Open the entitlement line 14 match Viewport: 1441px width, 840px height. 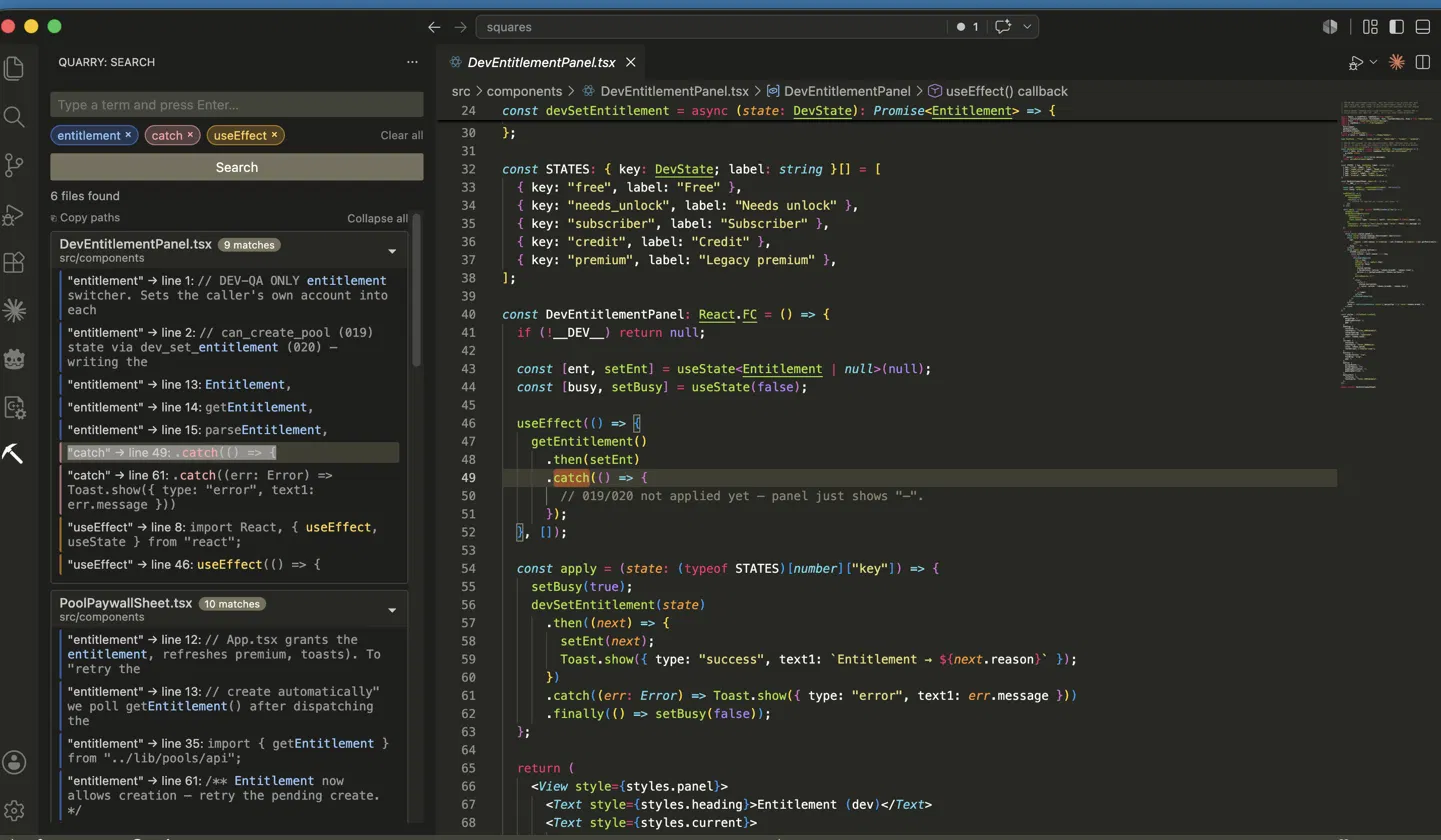click(x=229, y=407)
